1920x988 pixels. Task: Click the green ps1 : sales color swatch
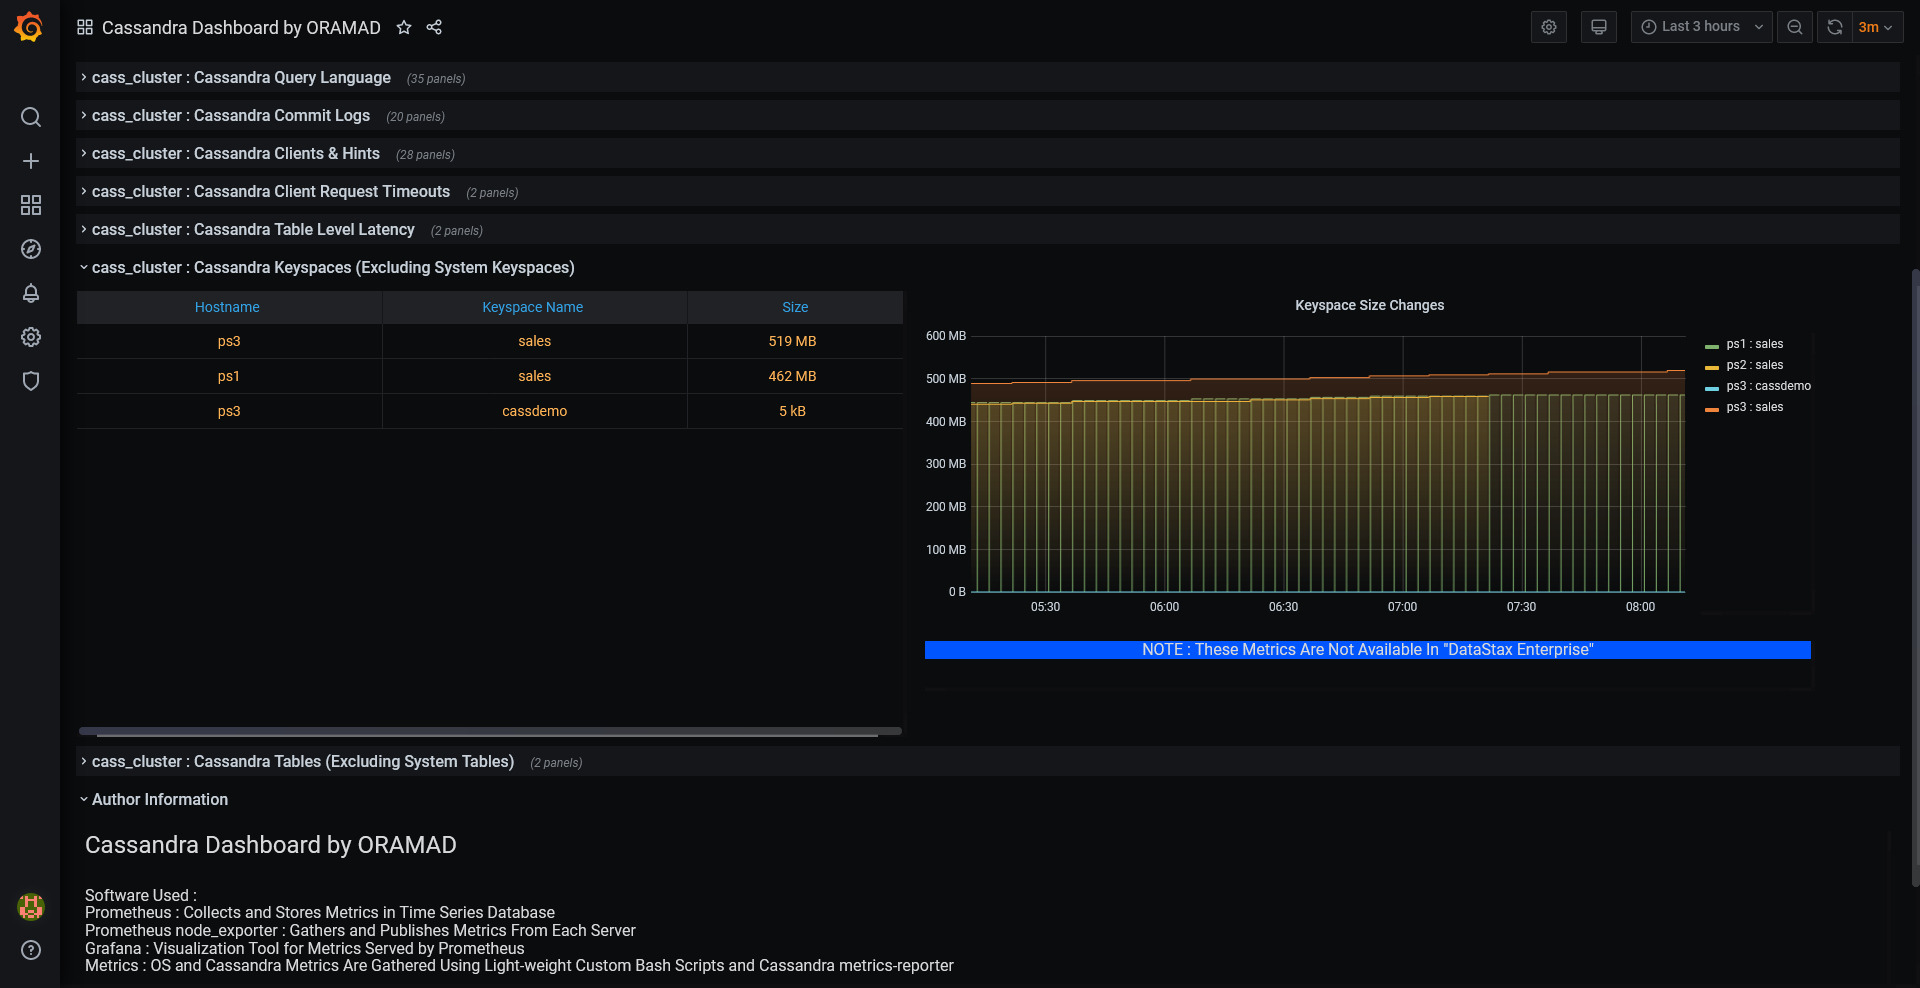(x=1712, y=346)
